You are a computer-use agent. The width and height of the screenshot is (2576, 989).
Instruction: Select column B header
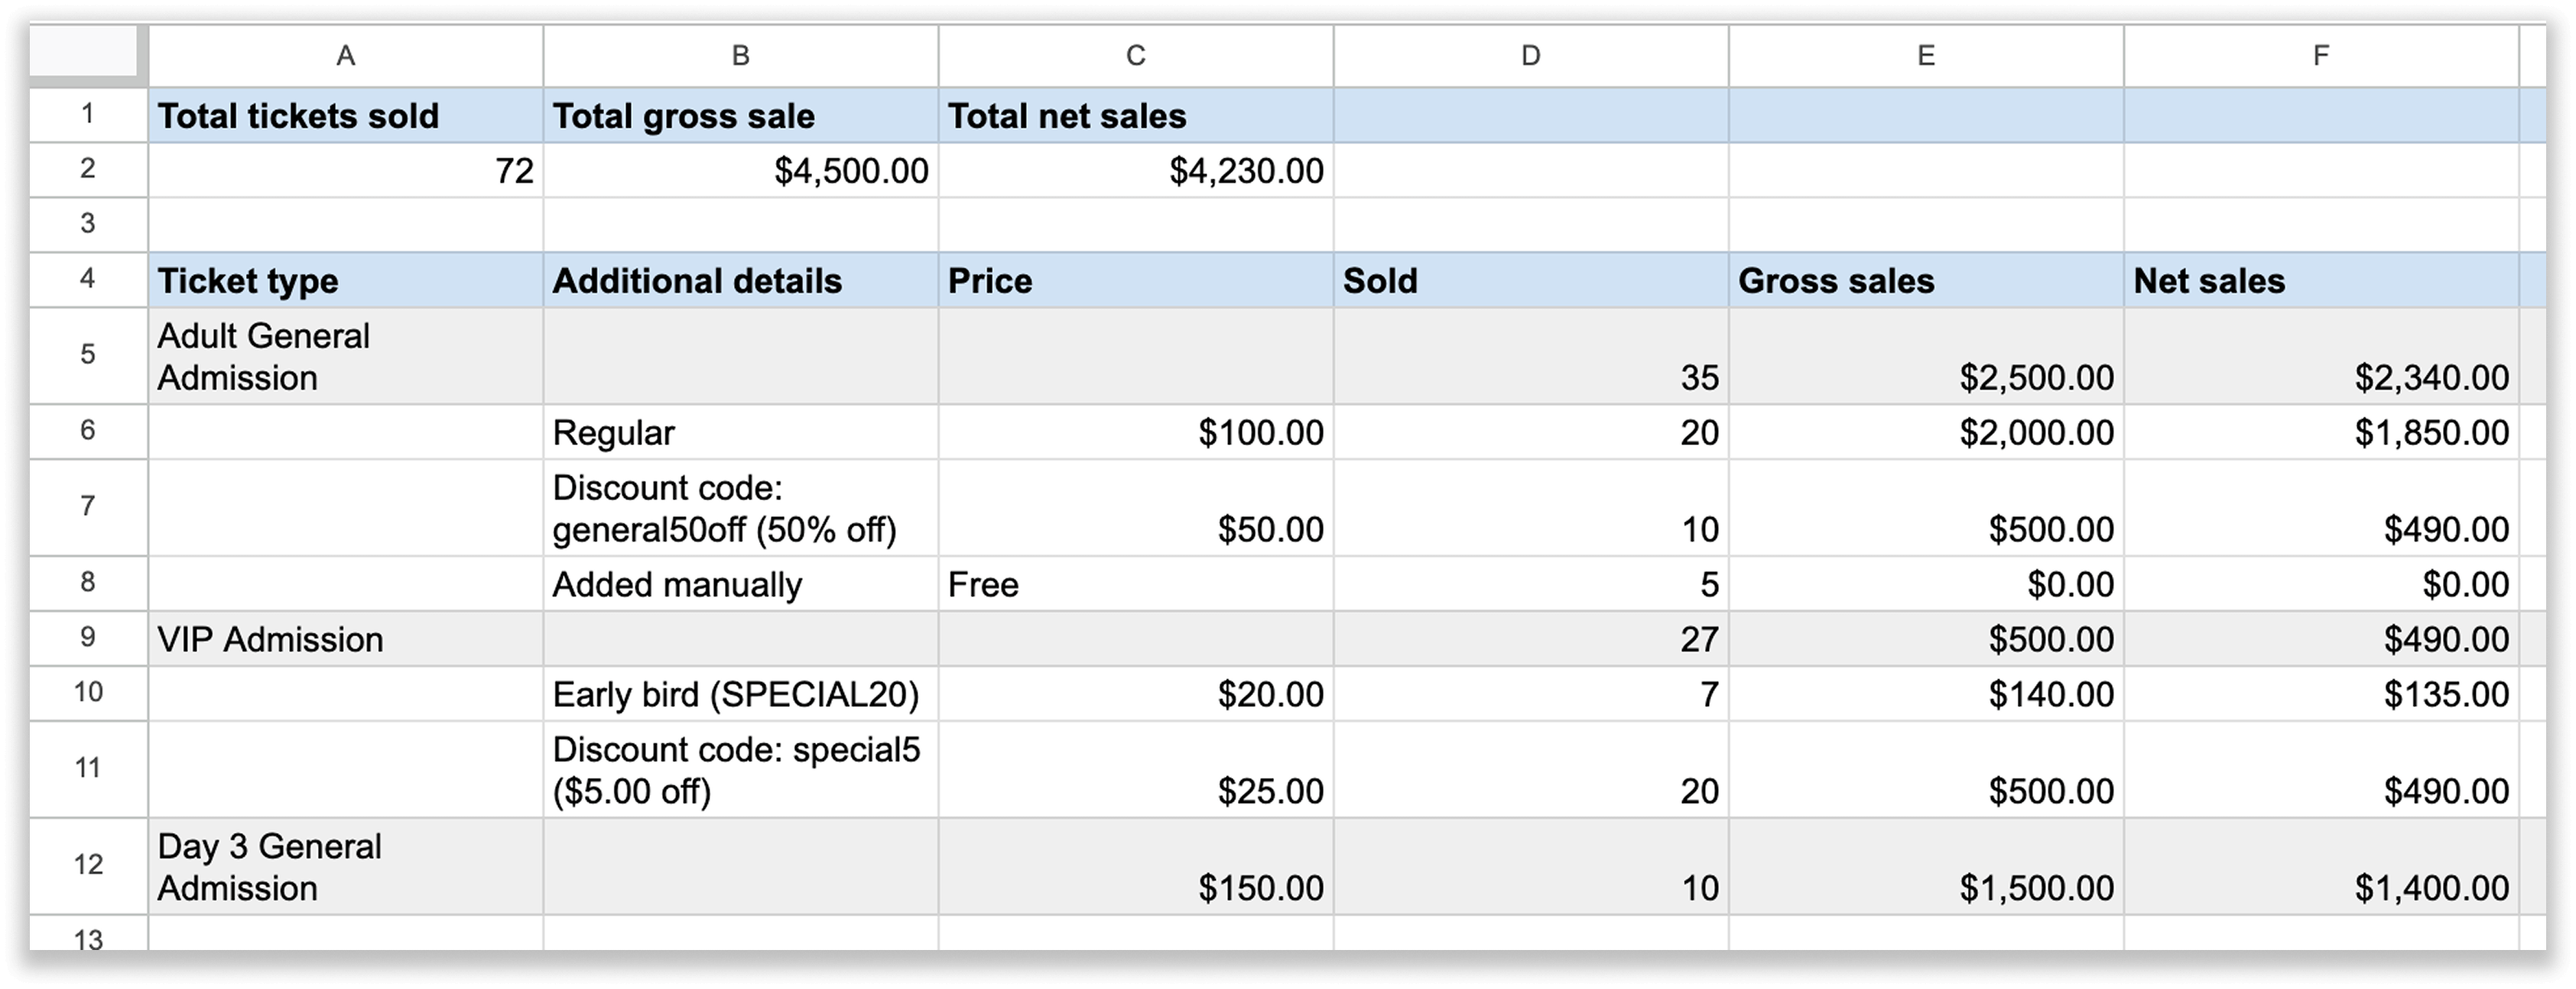tap(740, 56)
